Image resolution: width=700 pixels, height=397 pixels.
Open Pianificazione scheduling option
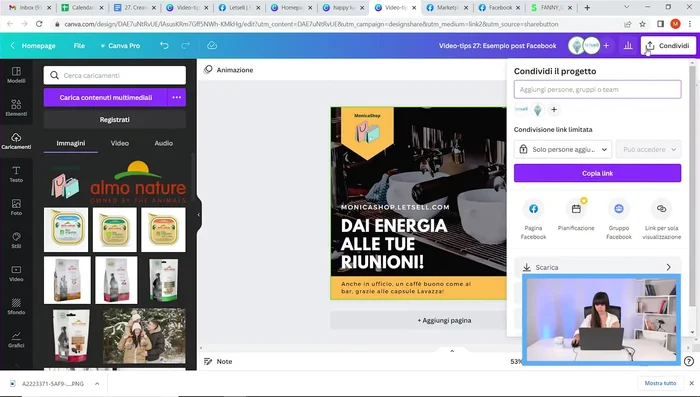click(576, 215)
